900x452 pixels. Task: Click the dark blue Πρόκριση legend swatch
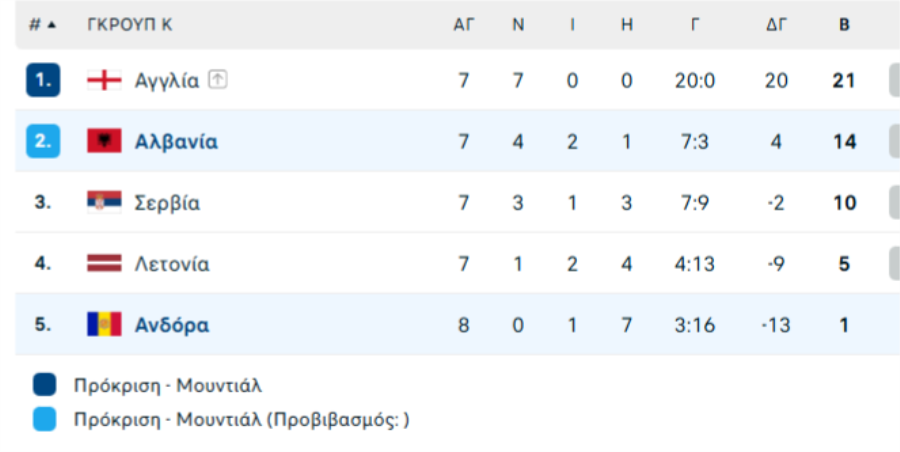[44, 385]
